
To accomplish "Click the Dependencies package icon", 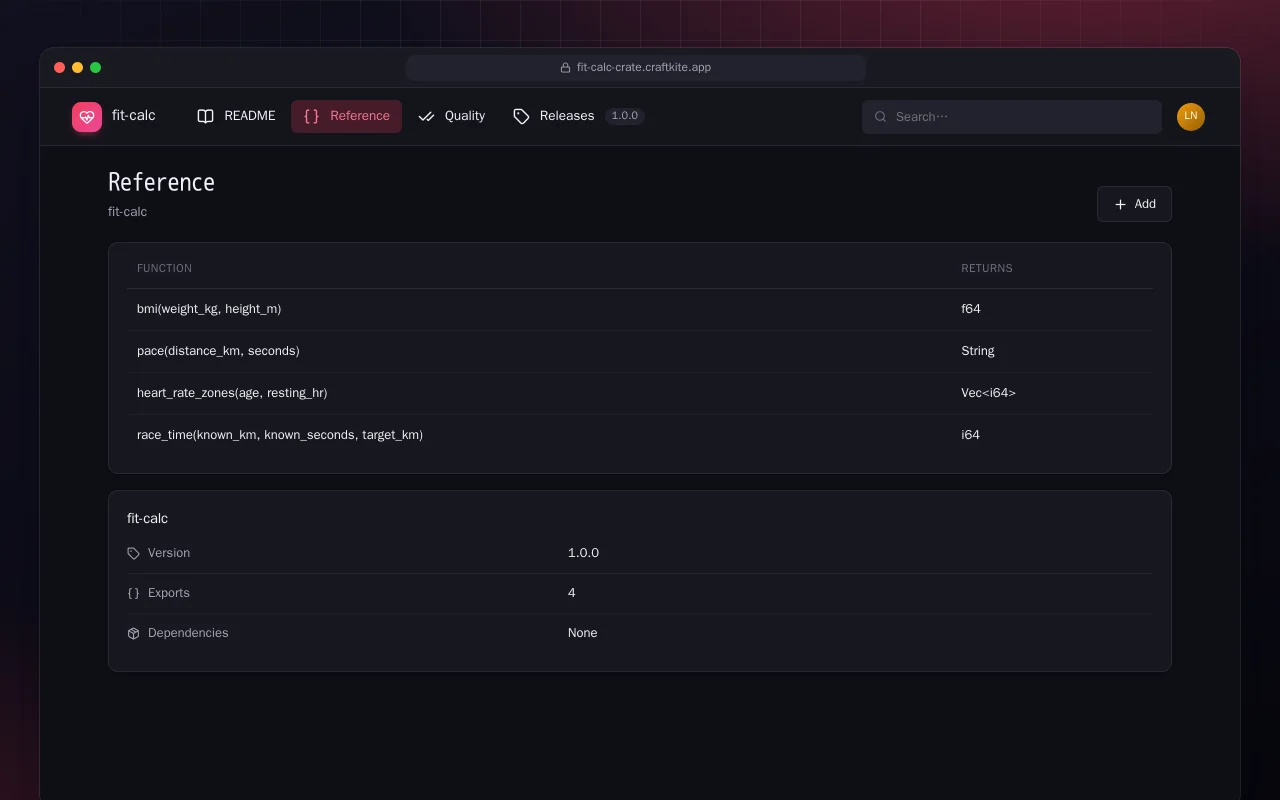I will (x=133, y=633).
